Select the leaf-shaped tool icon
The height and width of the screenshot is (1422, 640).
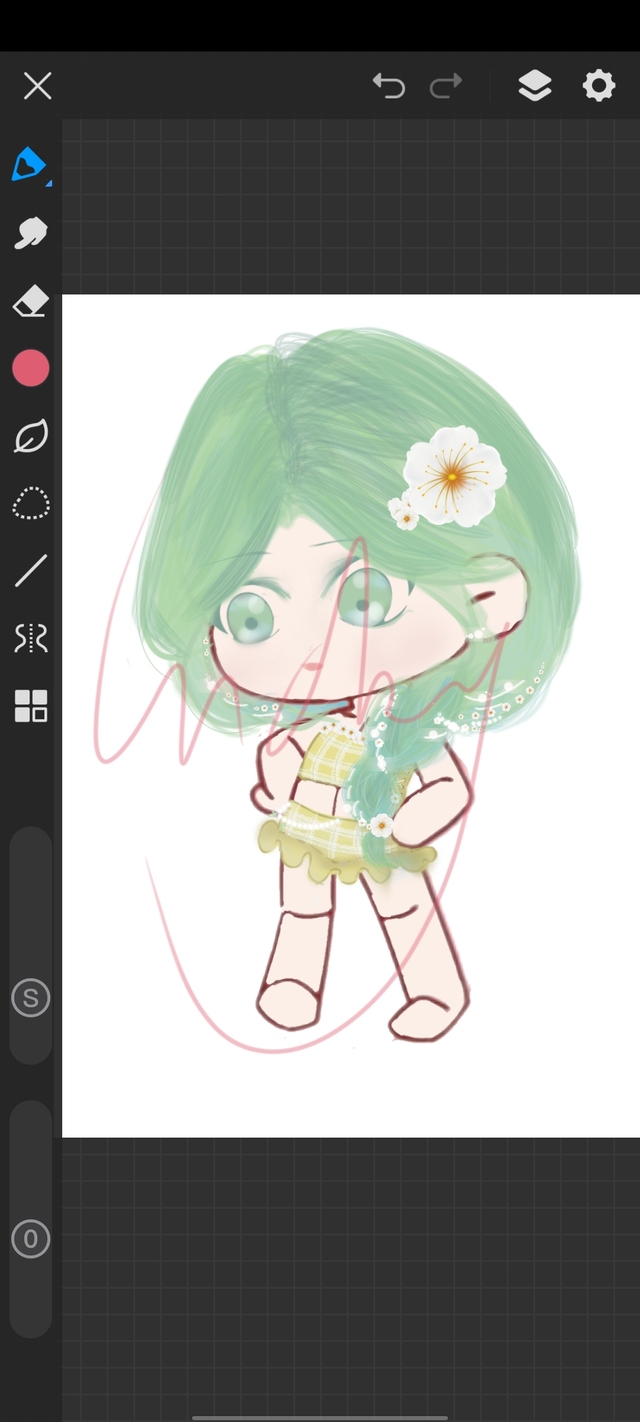tap(30, 437)
